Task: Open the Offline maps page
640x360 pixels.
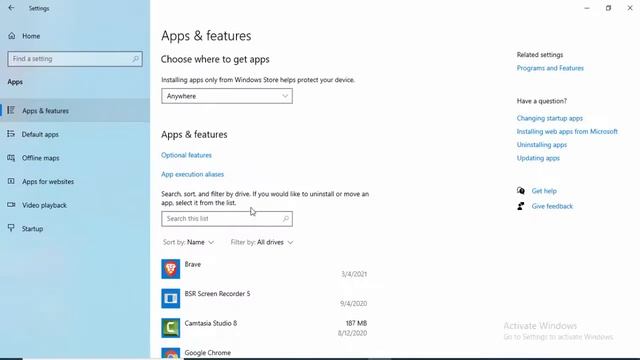Action: point(75,158)
